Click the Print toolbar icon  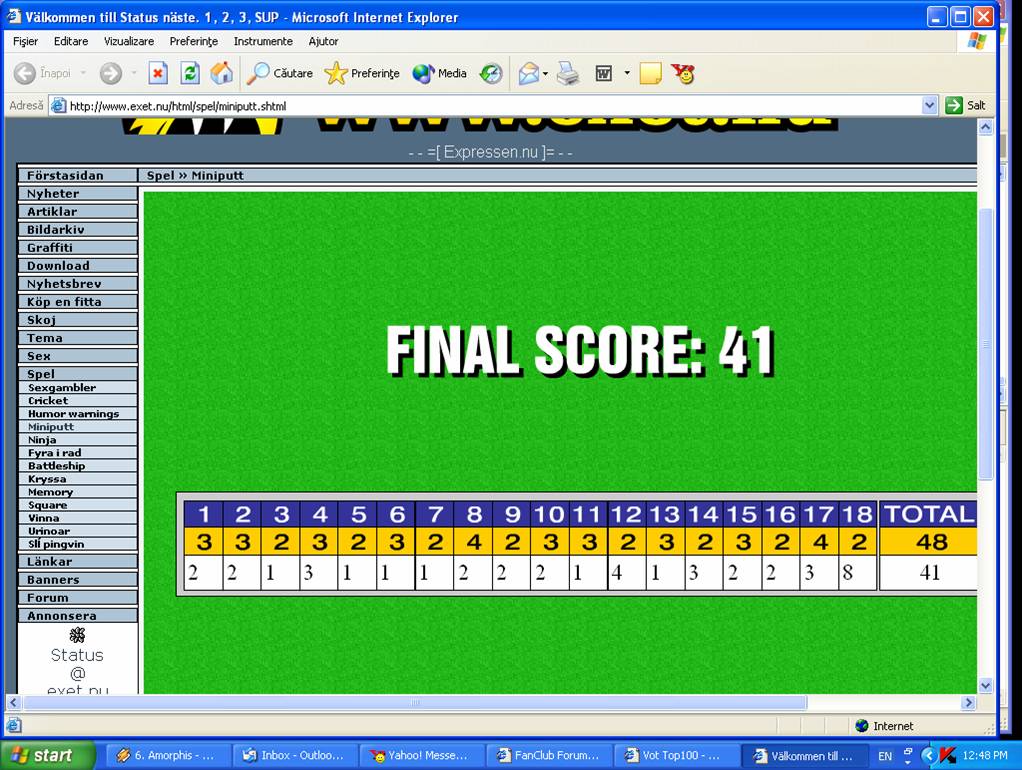[x=568, y=73]
